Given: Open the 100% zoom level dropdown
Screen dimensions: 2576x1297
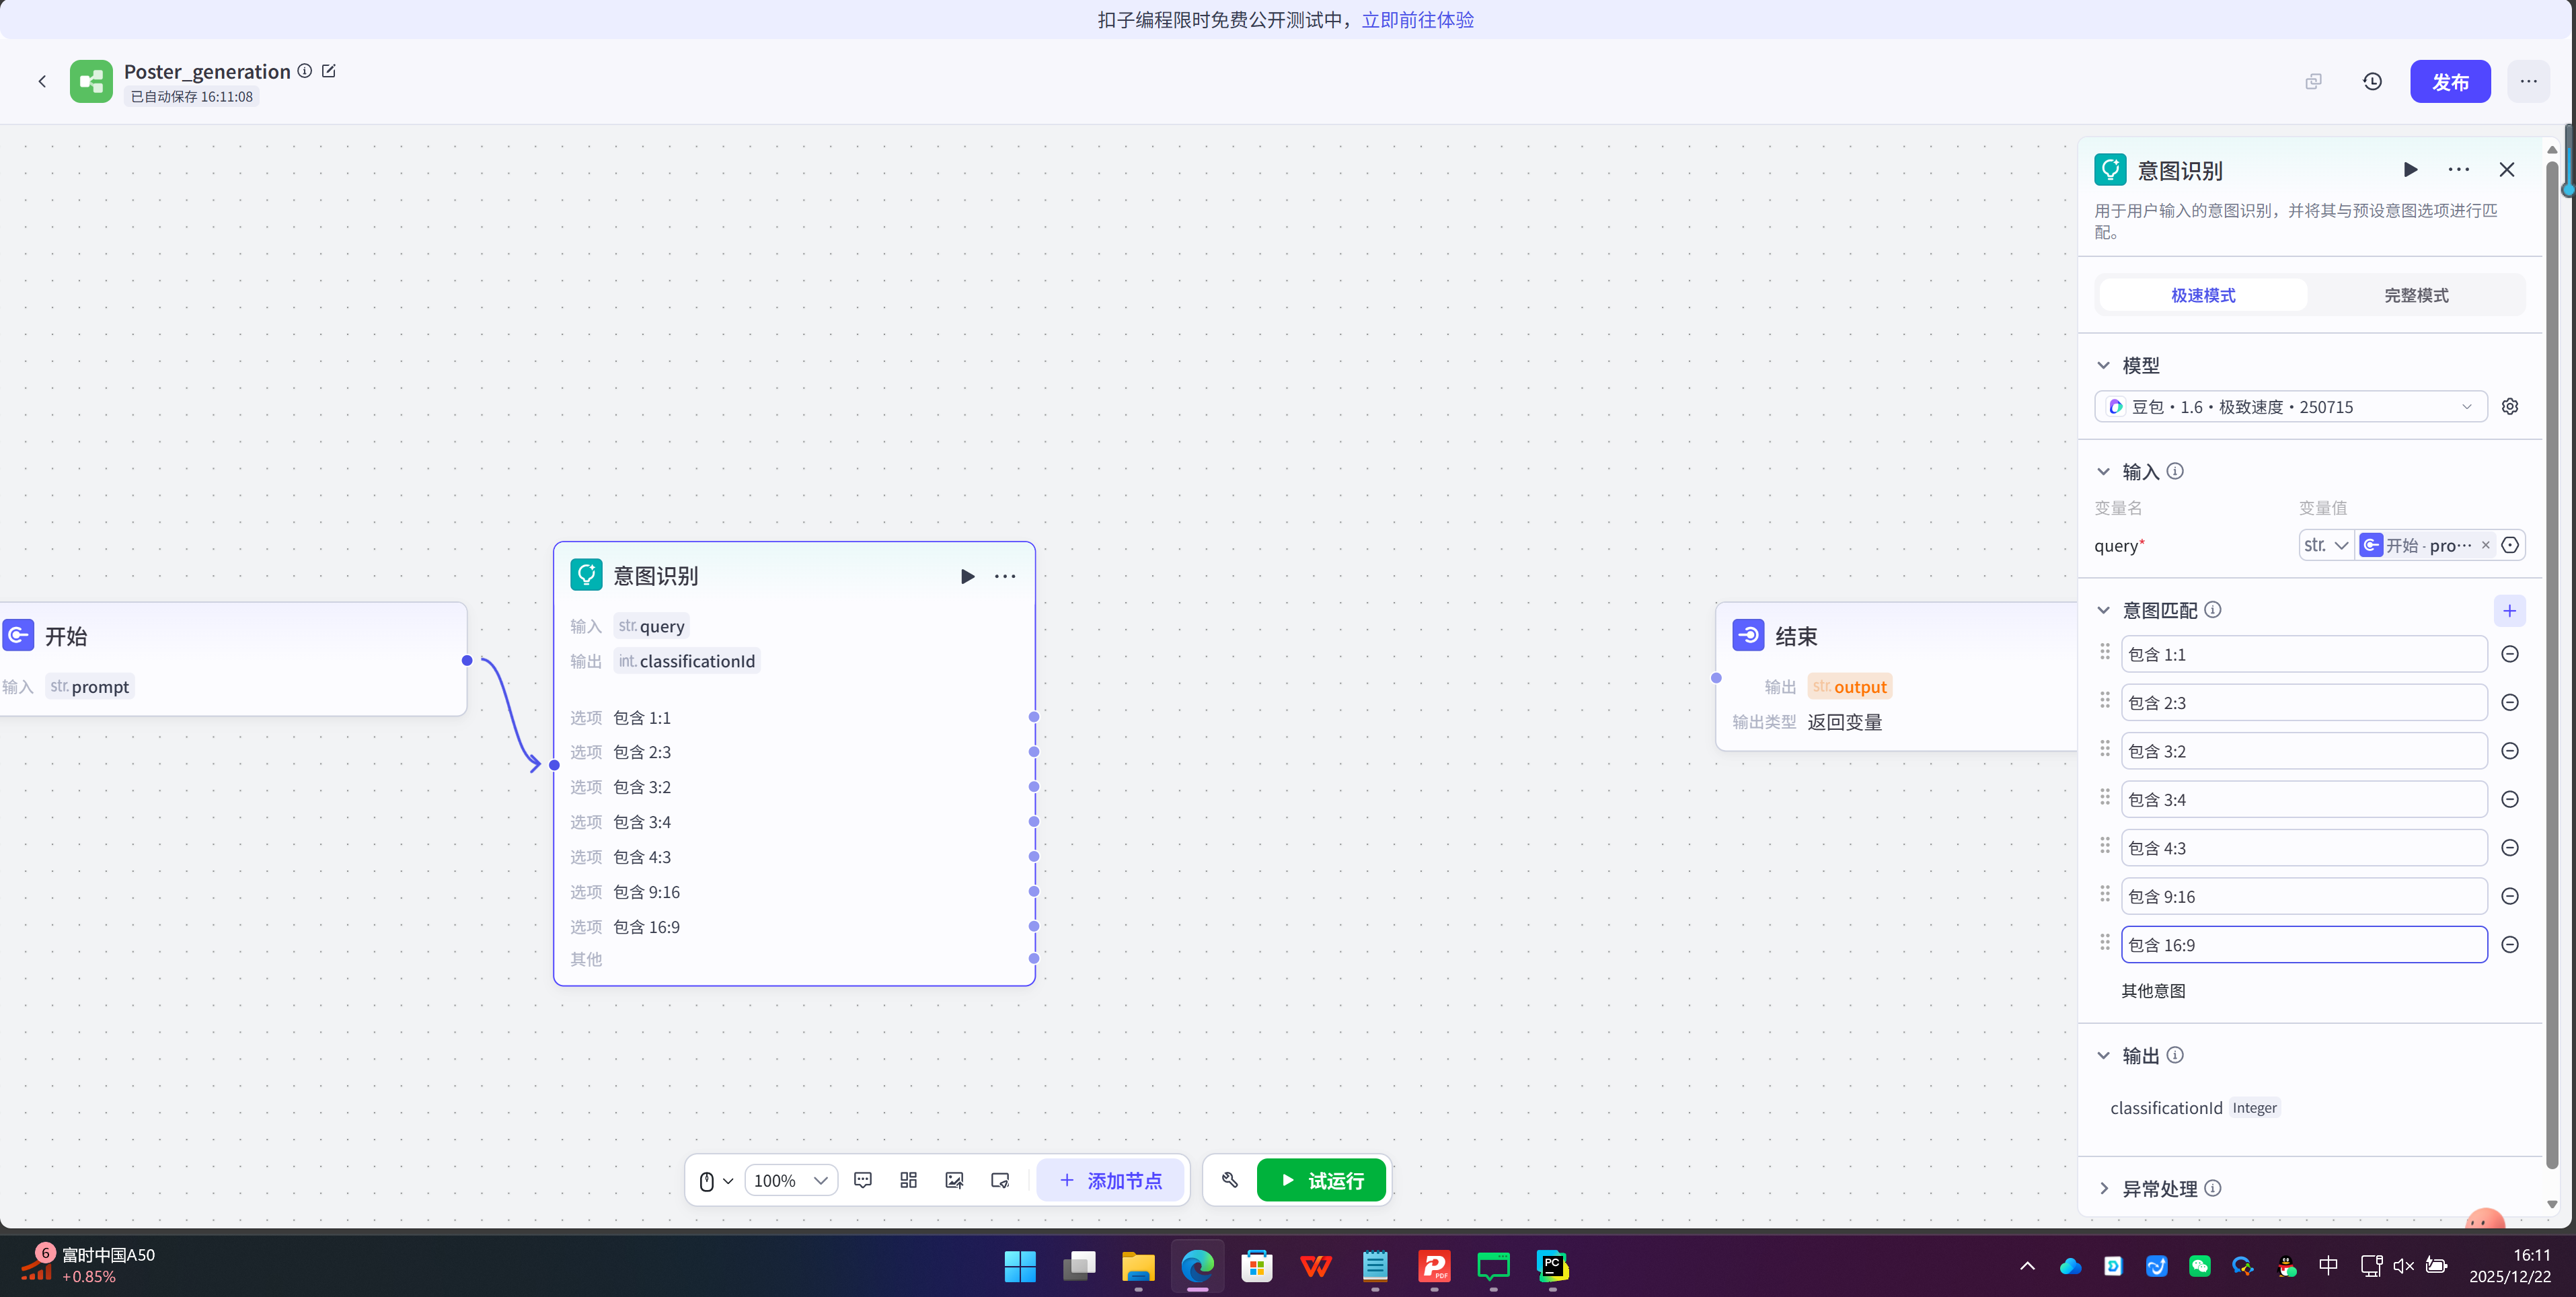Looking at the screenshot, I should [791, 1180].
